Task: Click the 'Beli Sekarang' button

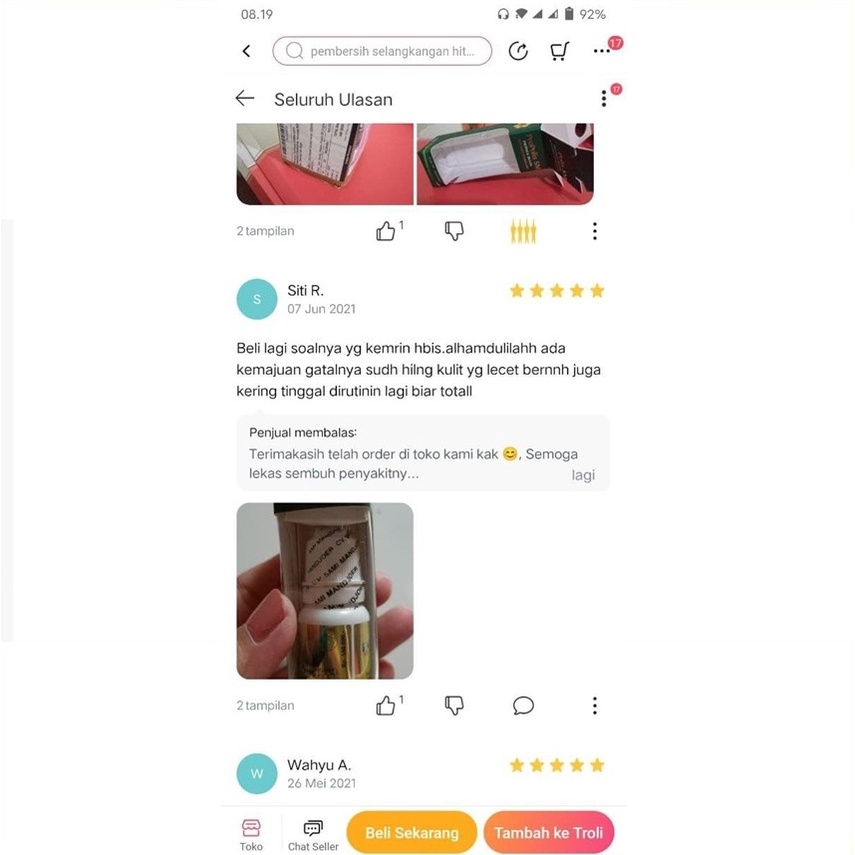Action: tap(412, 833)
